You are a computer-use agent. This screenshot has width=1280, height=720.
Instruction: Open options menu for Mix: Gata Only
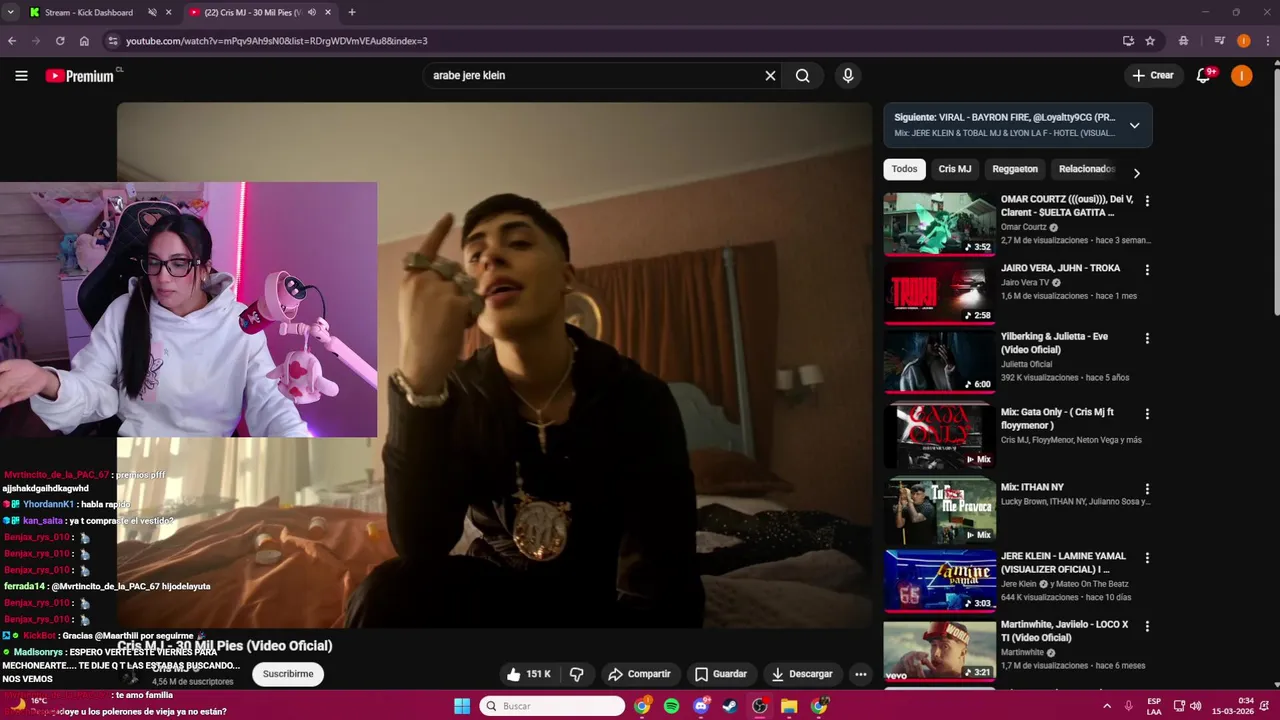[1147, 414]
